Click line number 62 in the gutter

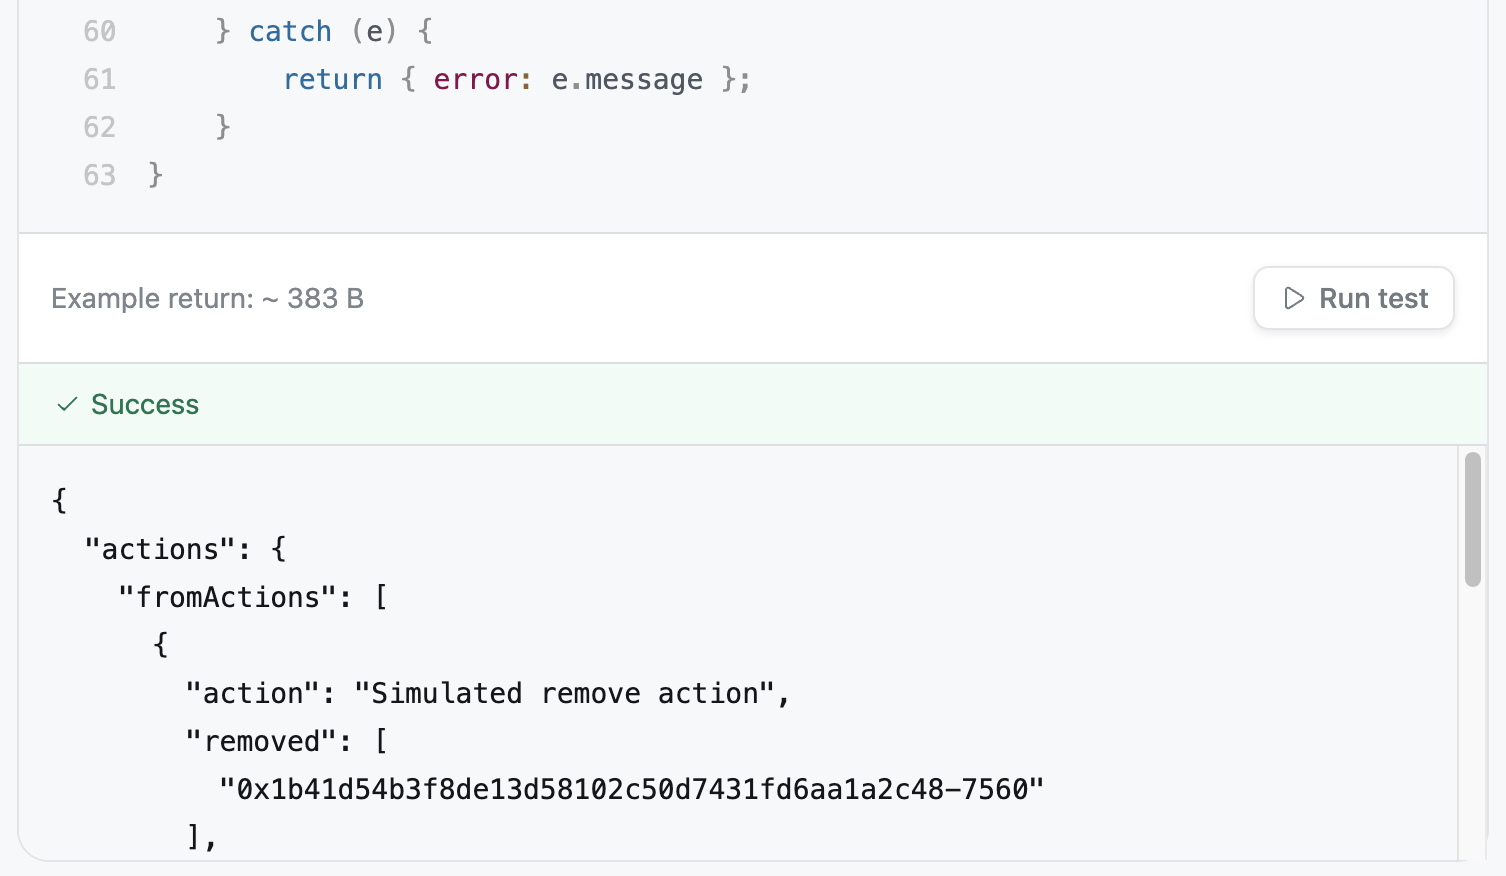coord(100,127)
